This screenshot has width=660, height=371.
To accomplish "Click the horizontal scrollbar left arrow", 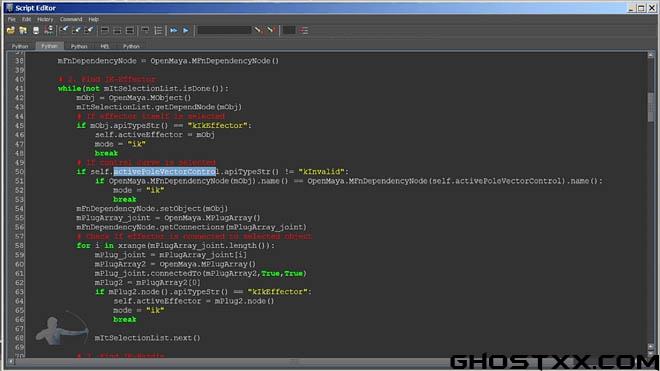I will click(11, 361).
